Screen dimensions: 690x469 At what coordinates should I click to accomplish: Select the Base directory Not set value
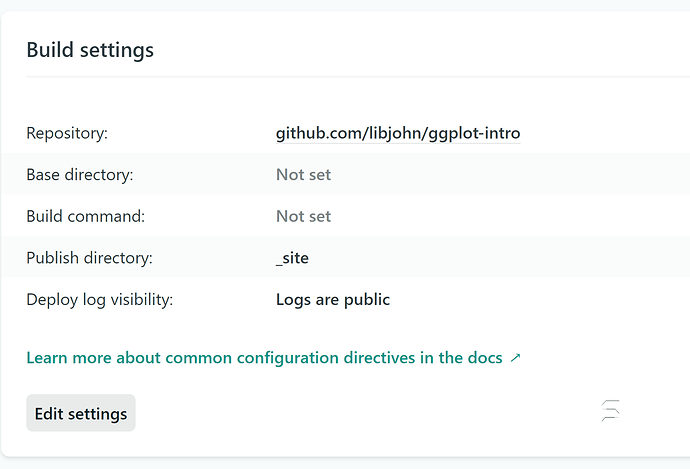click(x=303, y=175)
